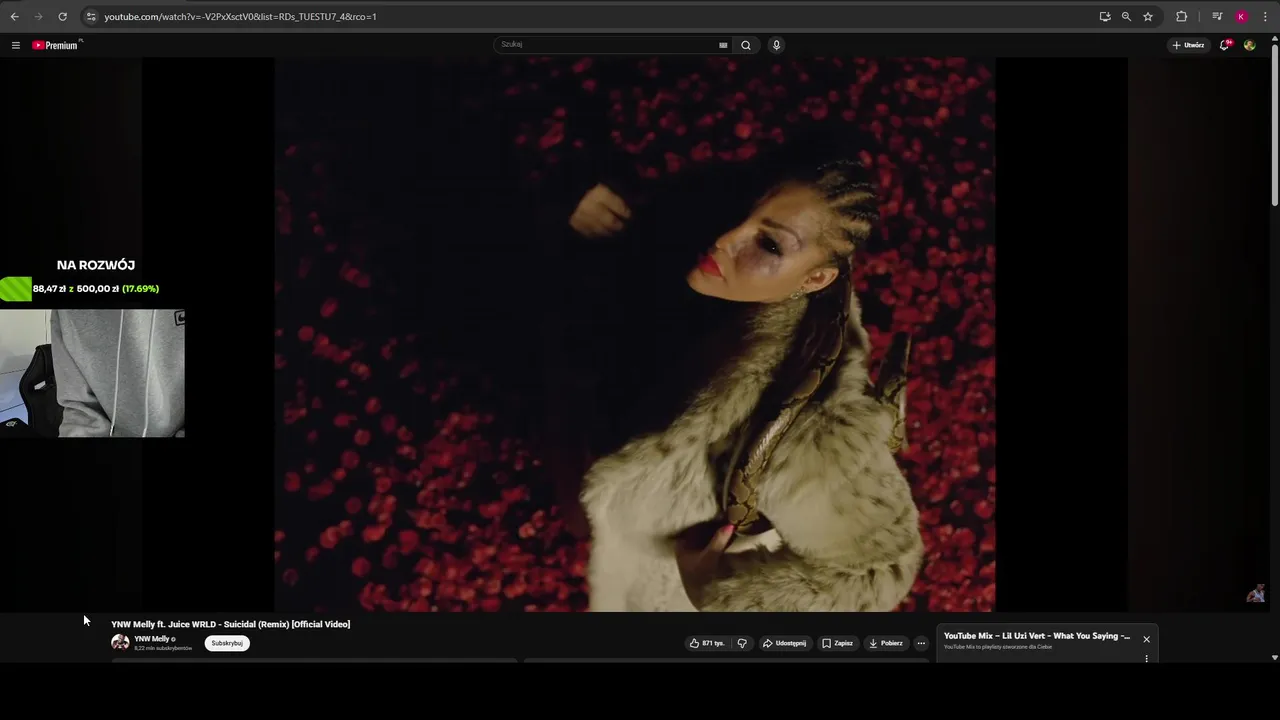Start voice search with microphone

[776, 45]
